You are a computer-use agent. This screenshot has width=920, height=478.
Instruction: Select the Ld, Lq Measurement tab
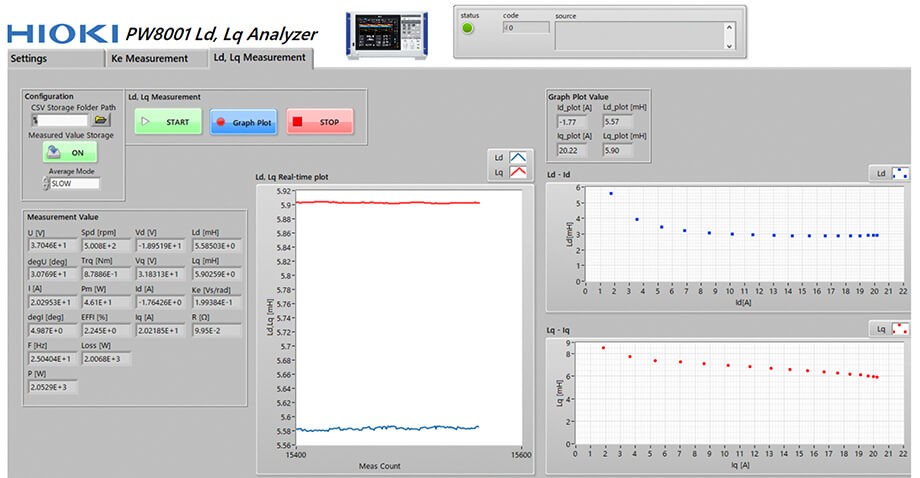[x=260, y=58]
